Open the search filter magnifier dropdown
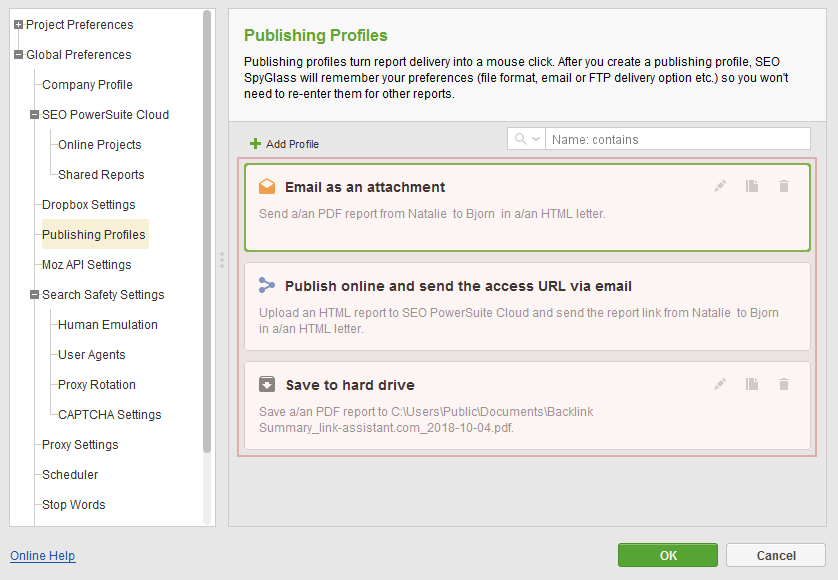The width and height of the screenshot is (838, 580). tap(526, 139)
